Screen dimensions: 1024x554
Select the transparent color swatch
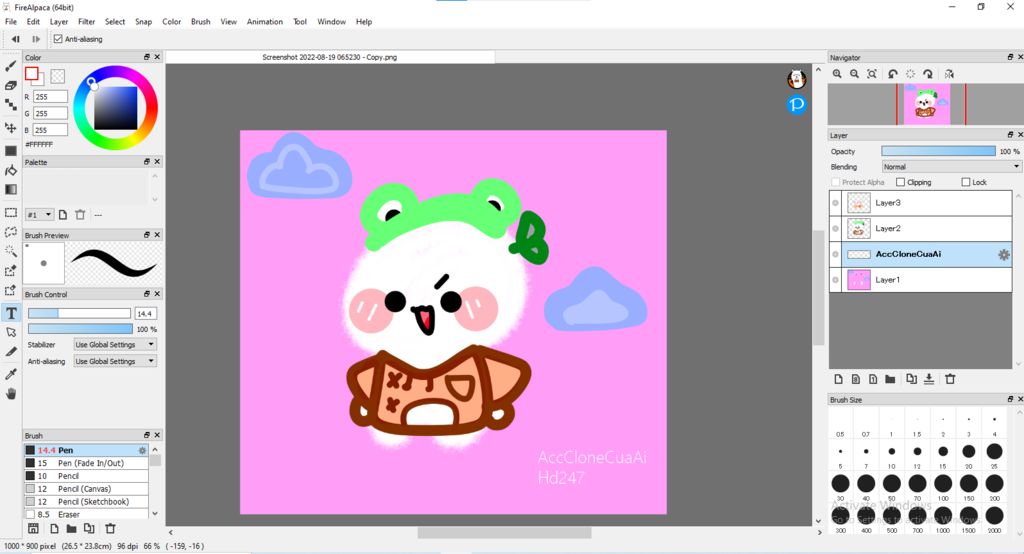coord(57,76)
